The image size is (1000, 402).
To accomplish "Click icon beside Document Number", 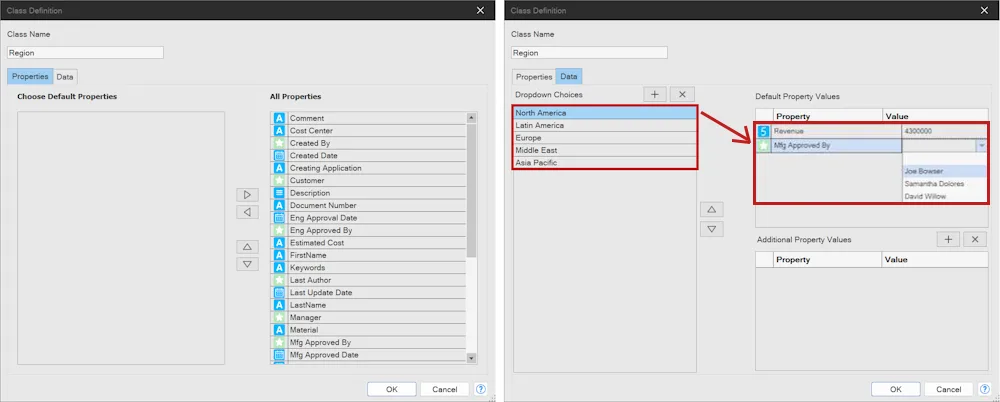I will [x=279, y=205].
